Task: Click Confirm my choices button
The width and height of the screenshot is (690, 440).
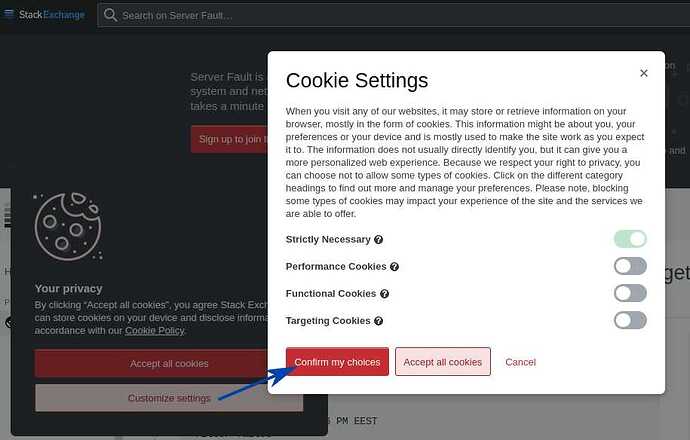Action: point(337,362)
